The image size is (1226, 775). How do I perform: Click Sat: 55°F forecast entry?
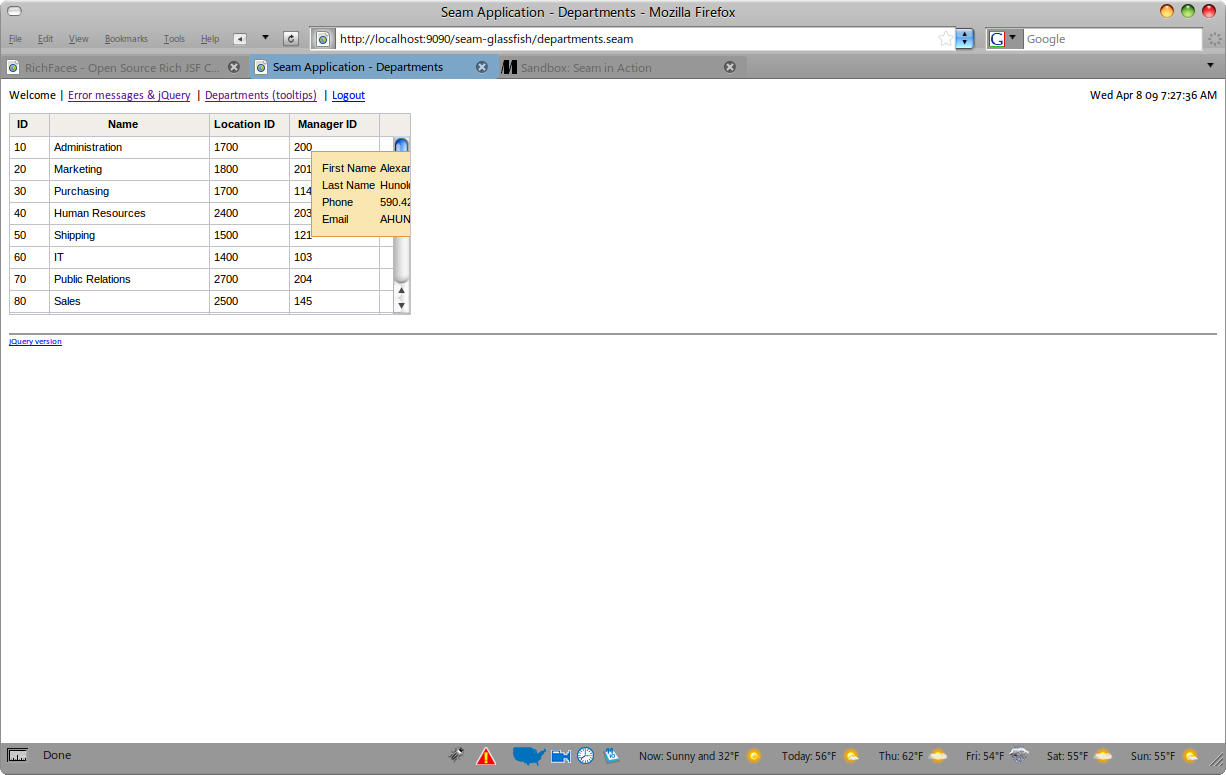[1067, 756]
